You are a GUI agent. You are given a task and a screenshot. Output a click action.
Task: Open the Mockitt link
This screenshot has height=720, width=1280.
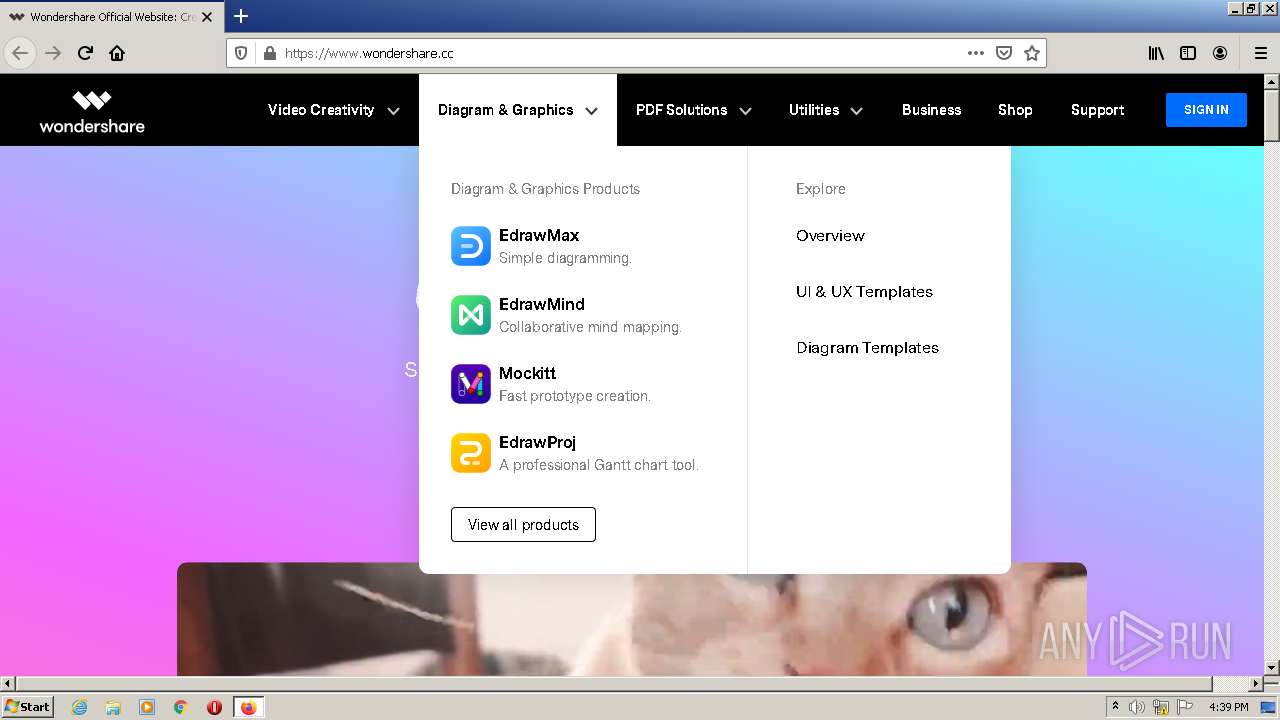(x=527, y=374)
